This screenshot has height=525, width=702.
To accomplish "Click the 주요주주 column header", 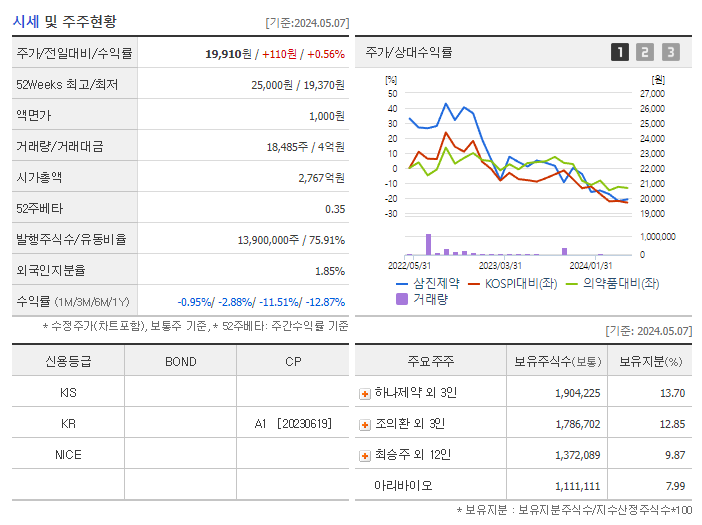I will click(x=430, y=361).
